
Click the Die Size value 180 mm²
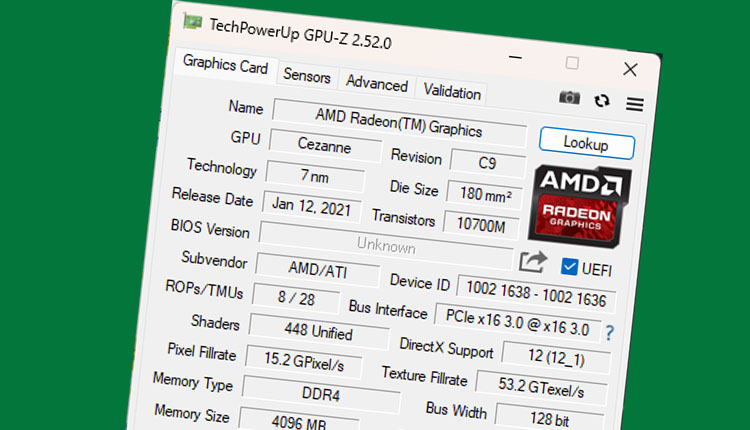click(x=485, y=195)
